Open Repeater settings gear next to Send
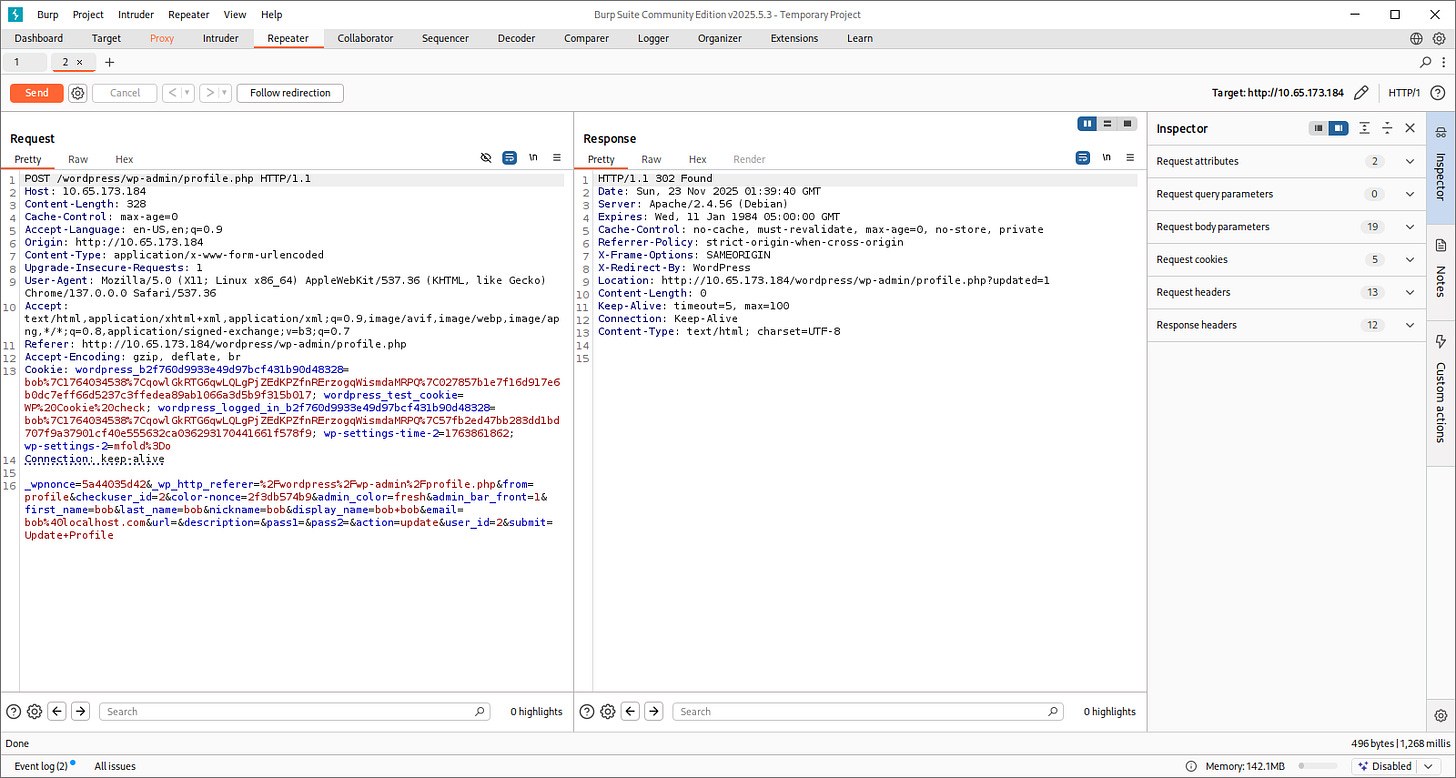 [x=78, y=93]
